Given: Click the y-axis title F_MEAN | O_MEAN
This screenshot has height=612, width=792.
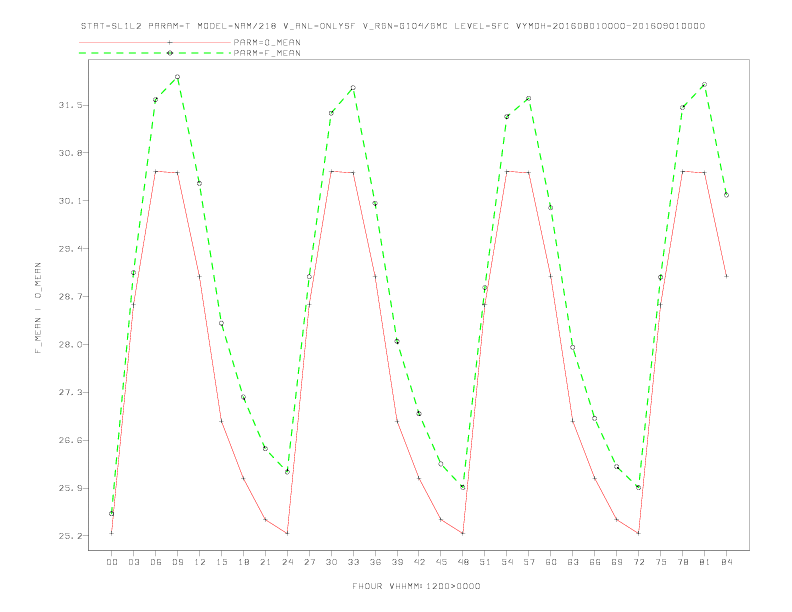Looking at the screenshot, I should coord(38,308).
